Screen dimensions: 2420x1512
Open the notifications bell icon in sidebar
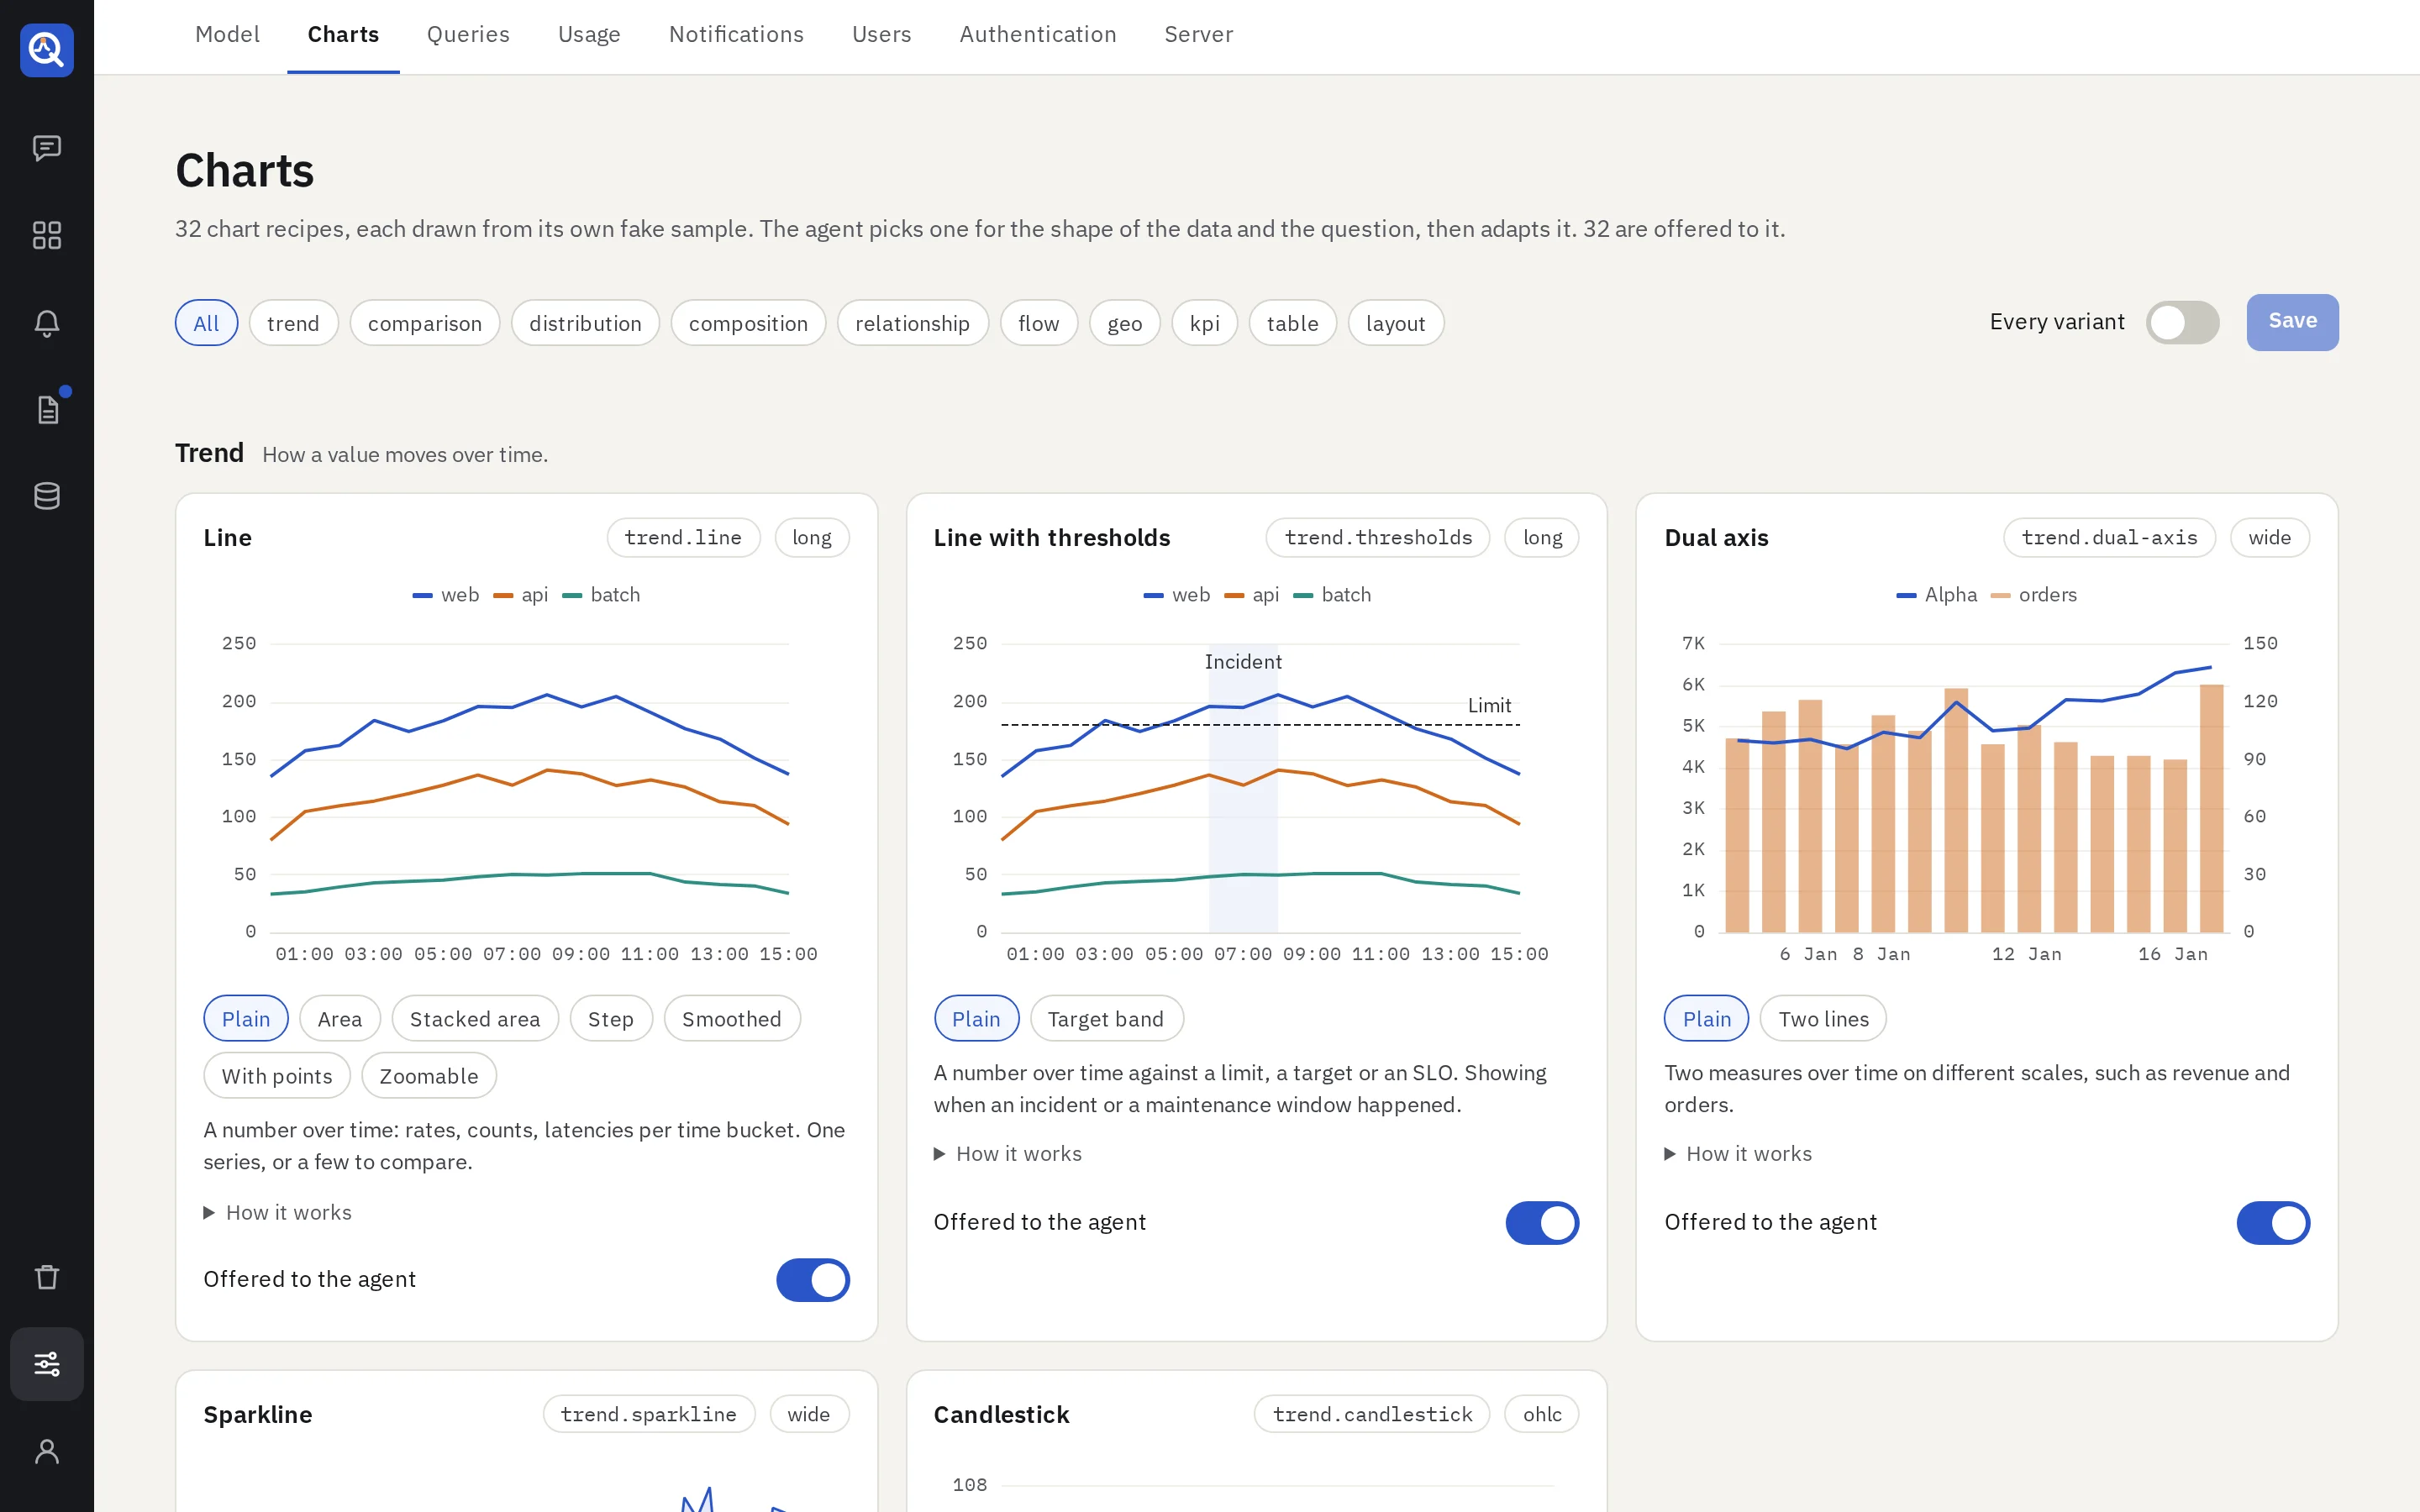47,323
